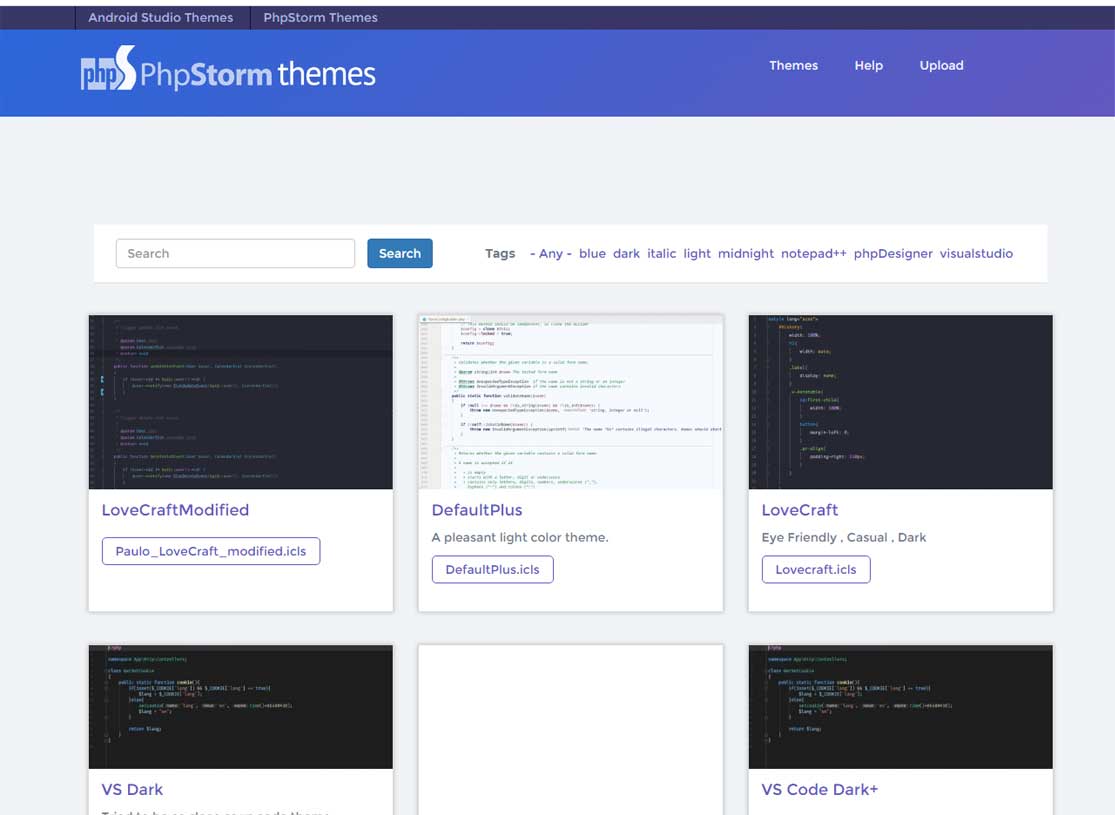Filter themes by the italic tag

(x=661, y=253)
